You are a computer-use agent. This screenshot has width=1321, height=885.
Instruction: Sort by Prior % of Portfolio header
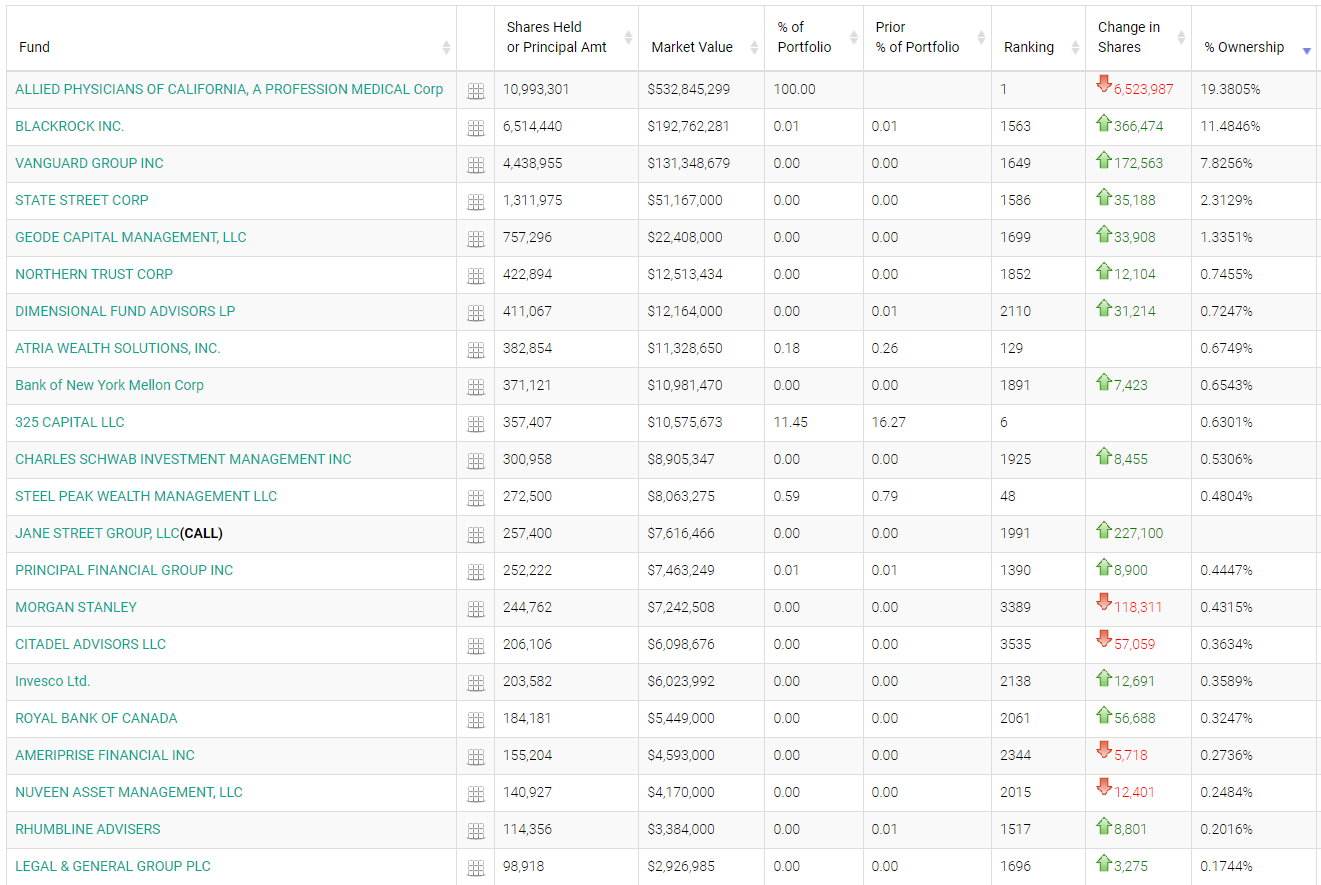pyautogui.click(x=927, y=37)
